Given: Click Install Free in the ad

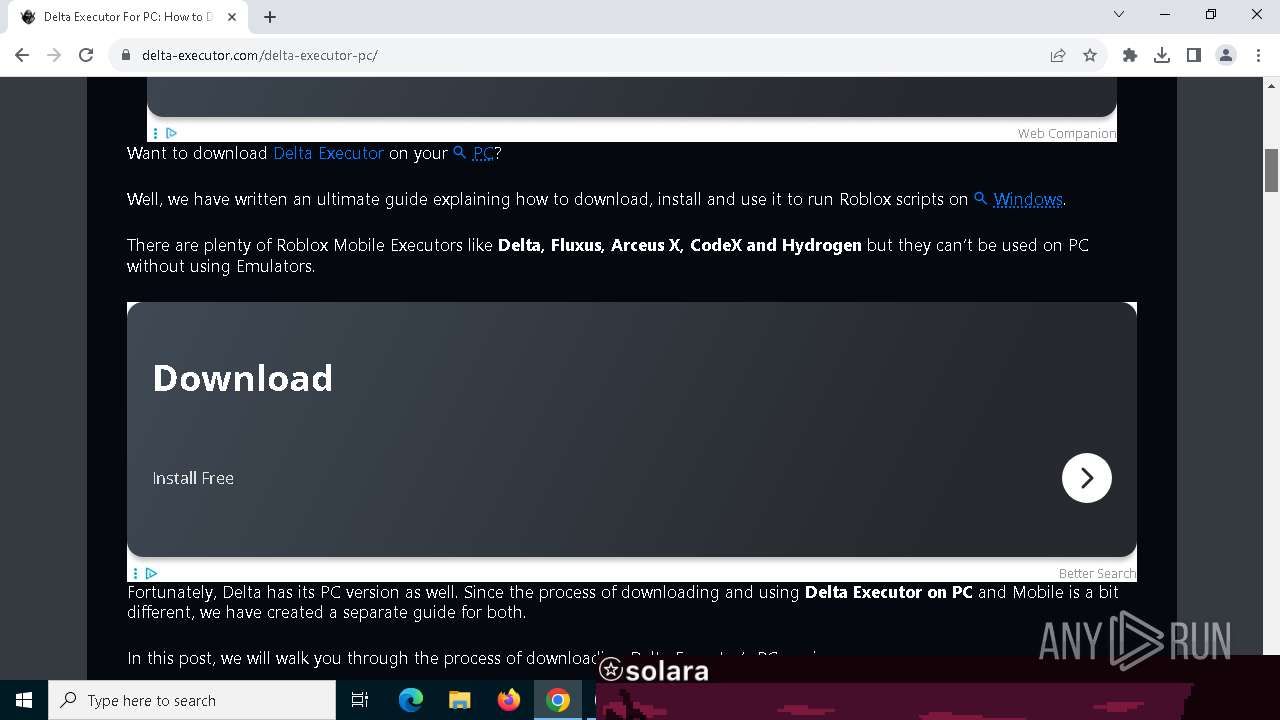Looking at the screenshot, I should (193, 478).
